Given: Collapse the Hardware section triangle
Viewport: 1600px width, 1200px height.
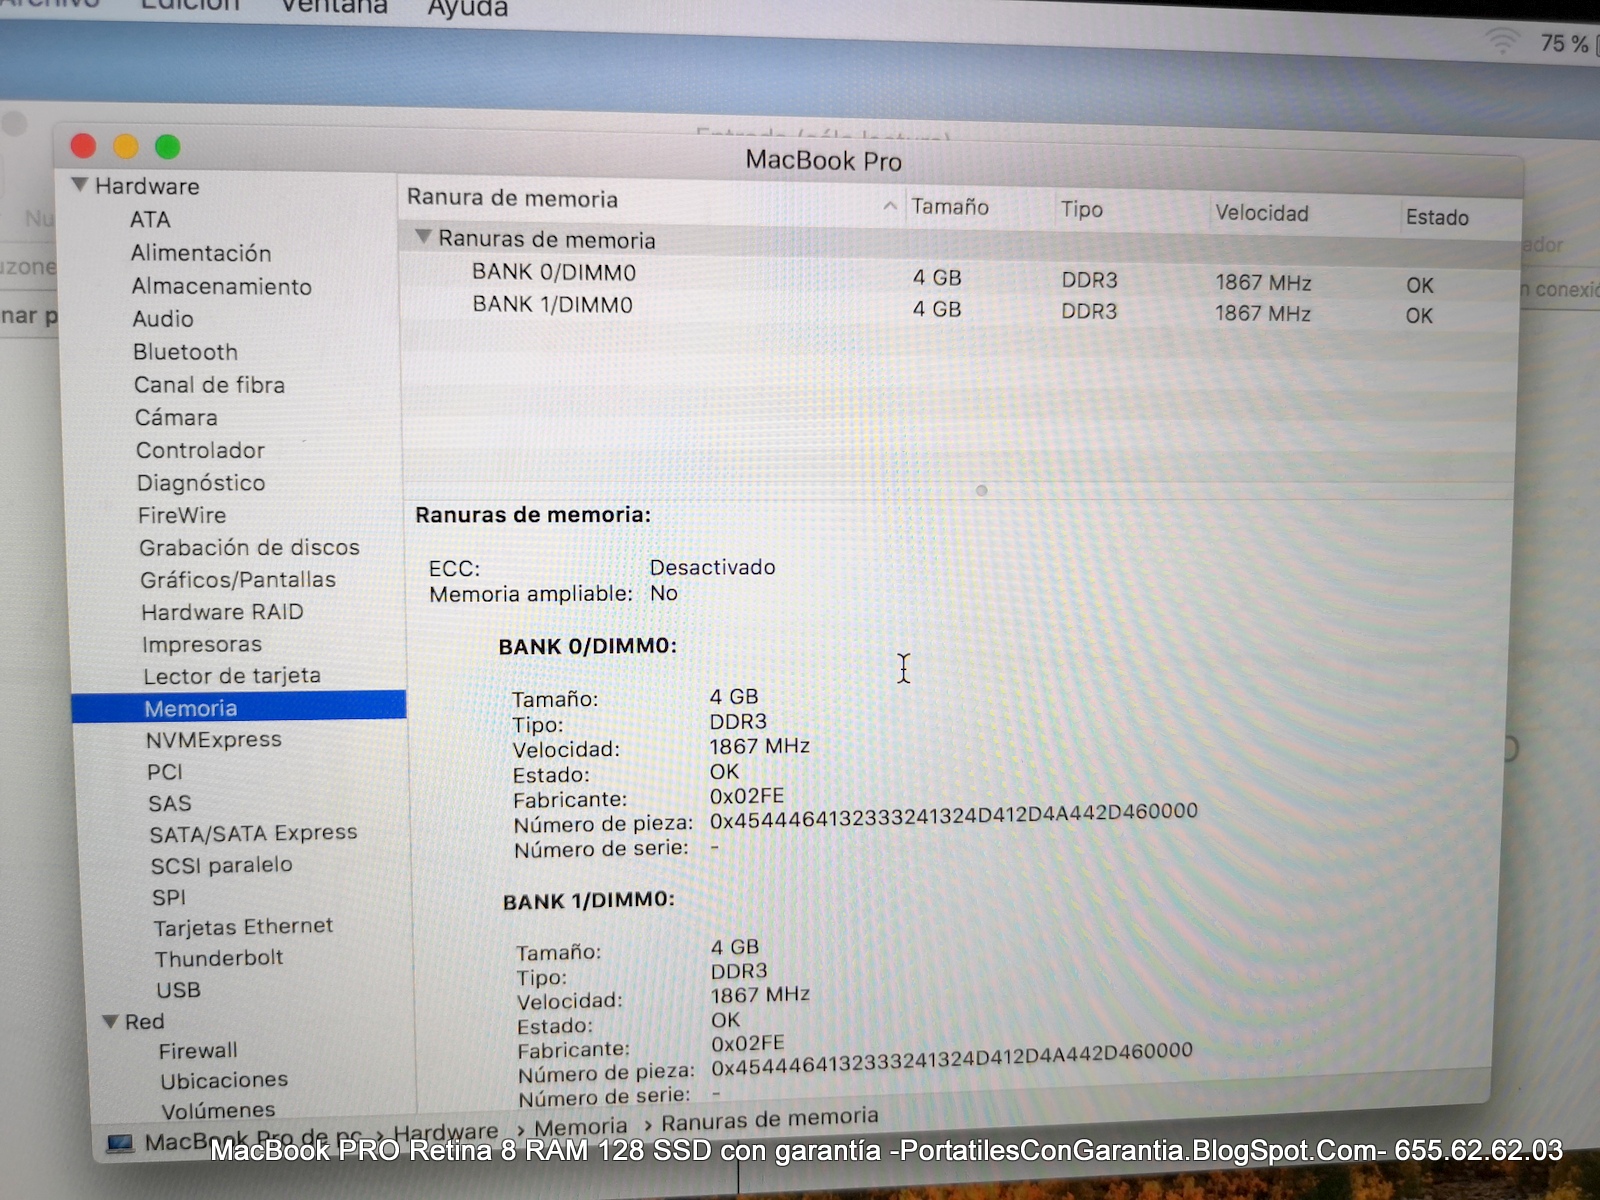Looking at the screenshot, I should 80,185.
